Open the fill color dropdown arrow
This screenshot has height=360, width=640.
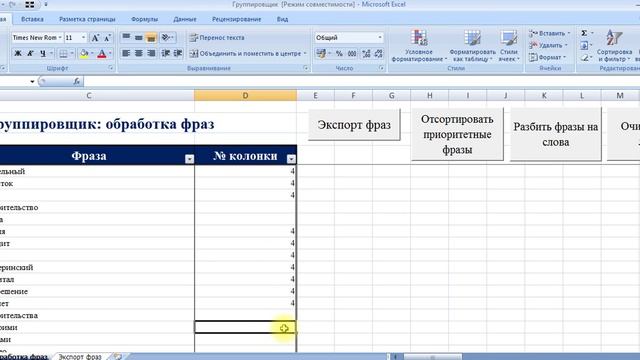tap(92, 53)
